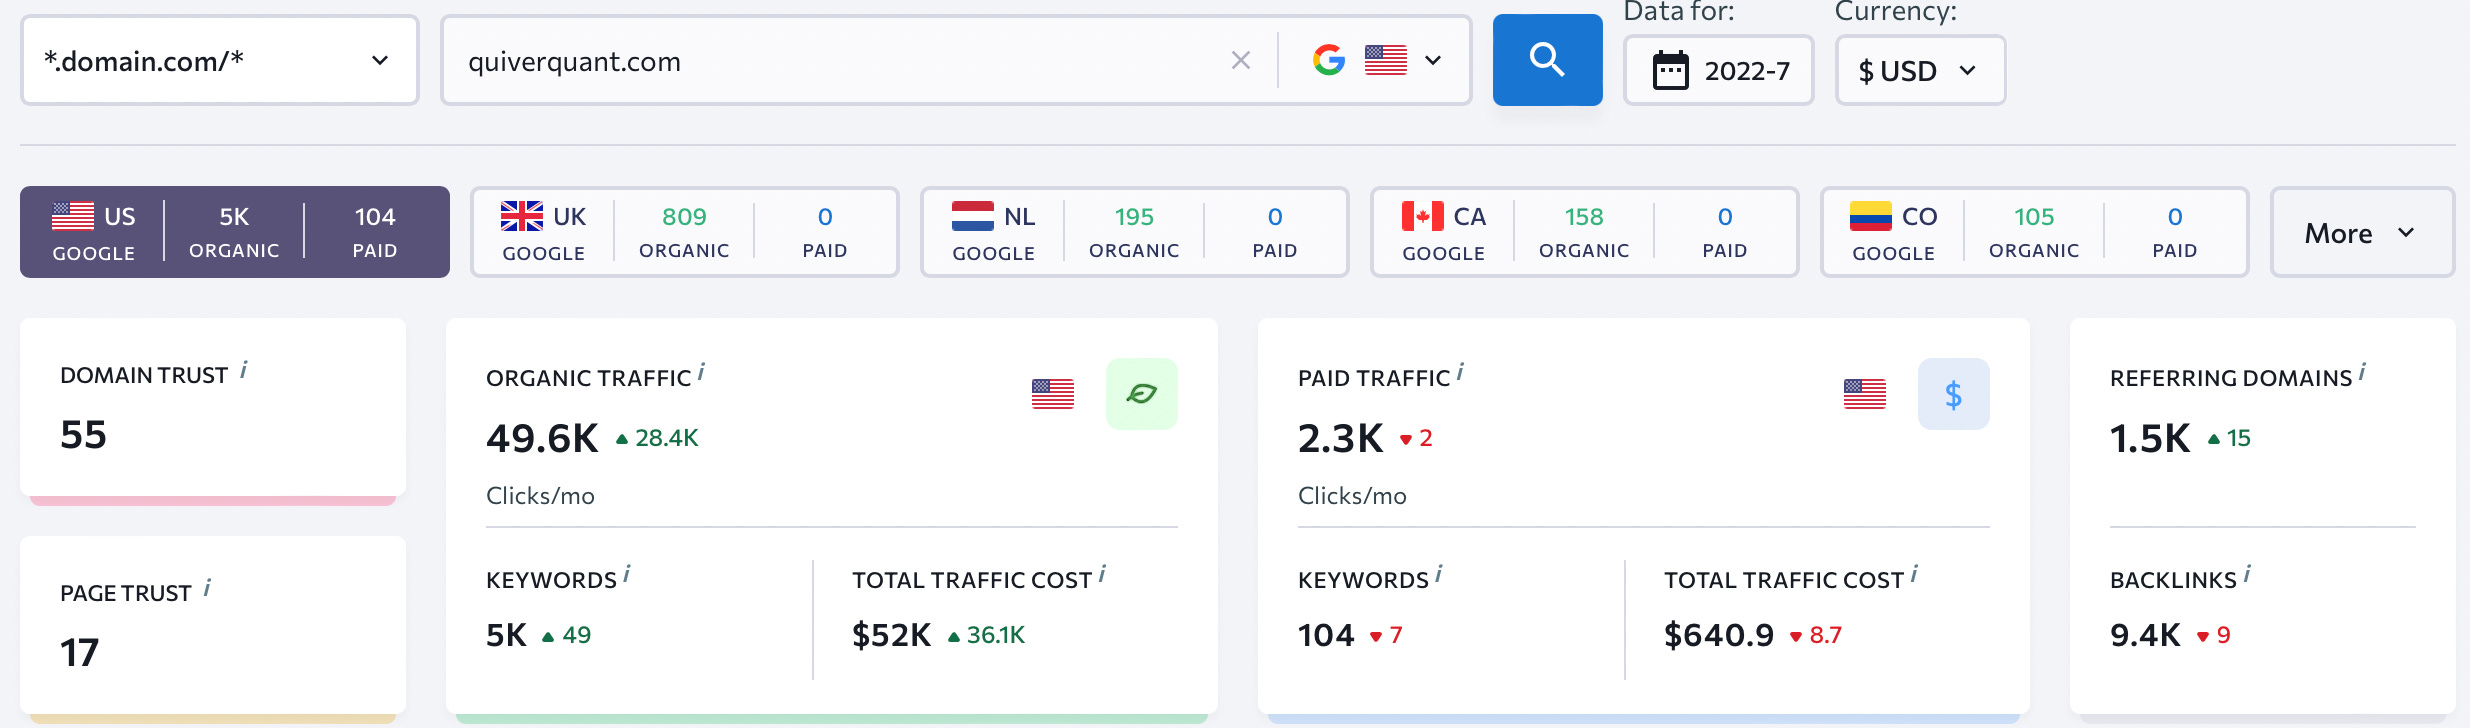The image size is (2470, 728).
Task: Open Domain Trust info tooltip icon
Action: click(x=243, y=371)
